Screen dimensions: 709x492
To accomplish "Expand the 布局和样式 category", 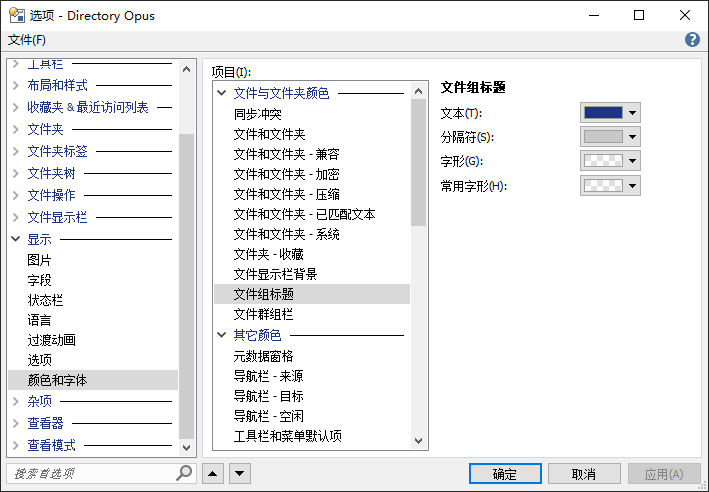I will (16, 85).
